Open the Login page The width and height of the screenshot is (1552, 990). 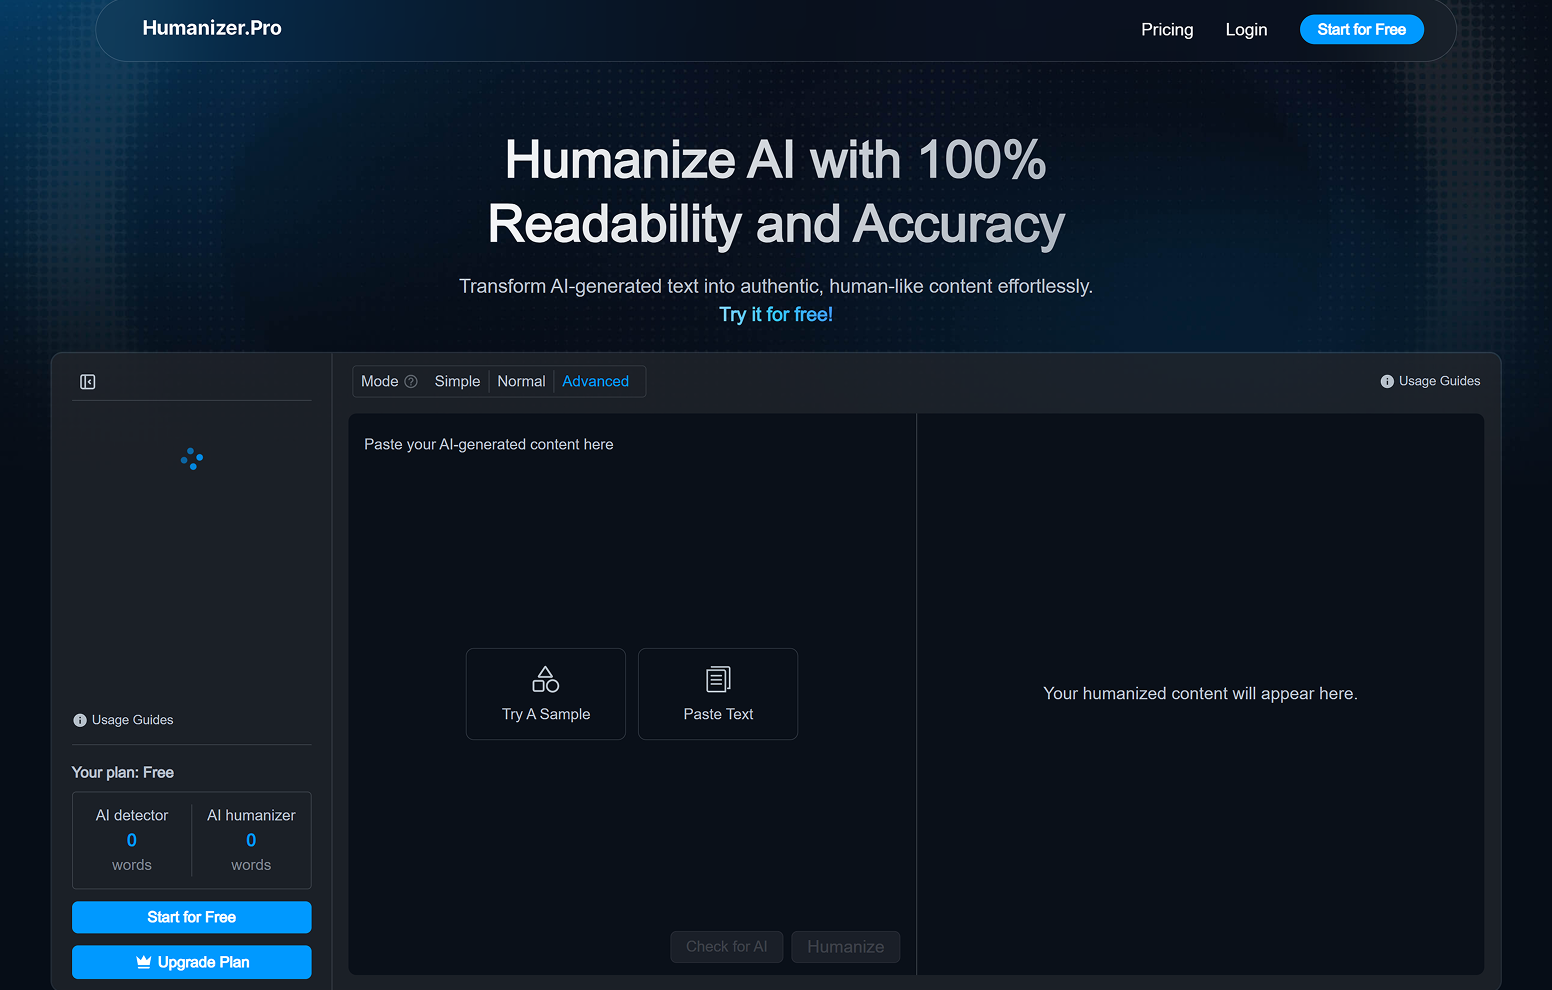1246,30
